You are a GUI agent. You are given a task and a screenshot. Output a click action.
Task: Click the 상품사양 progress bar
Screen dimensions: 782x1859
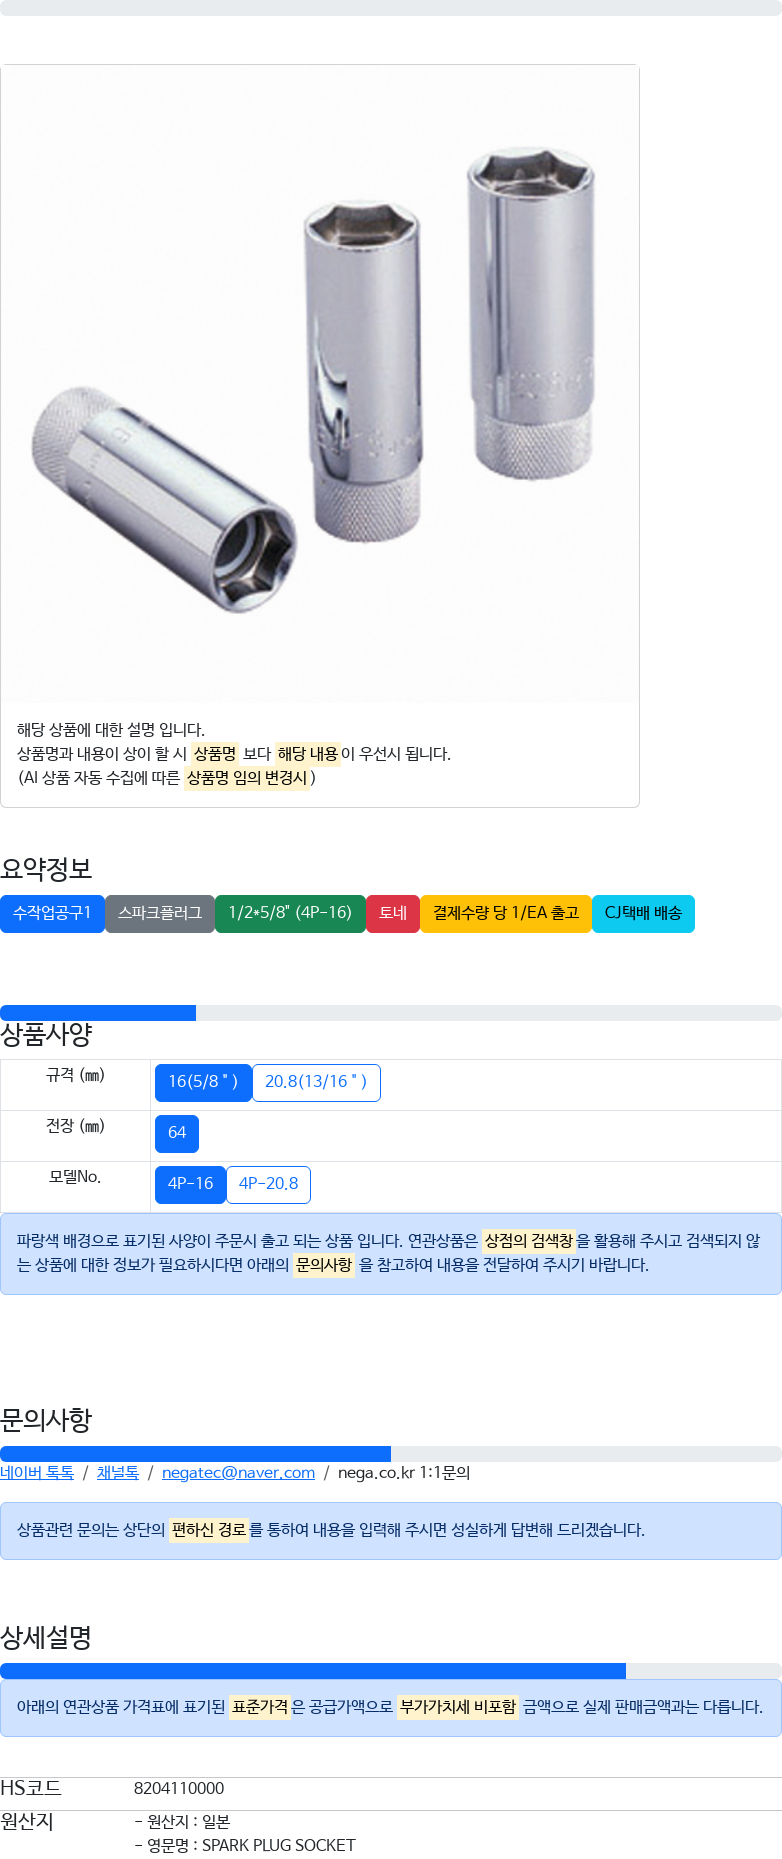coord(391,1013)
